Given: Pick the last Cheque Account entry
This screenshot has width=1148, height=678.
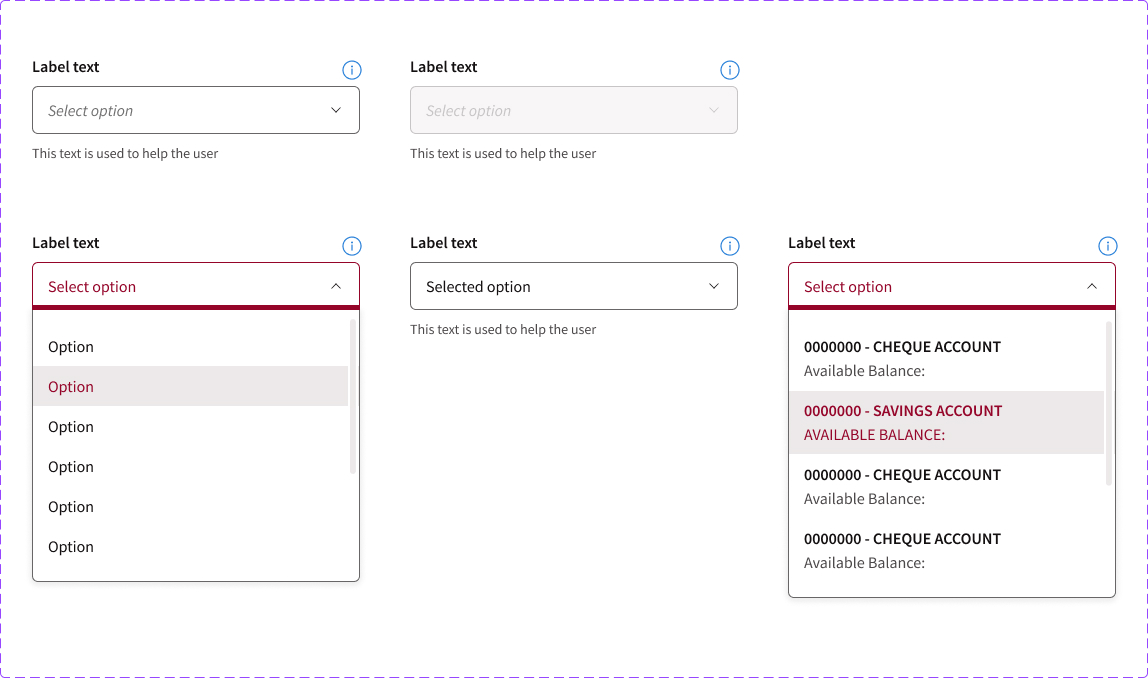Looking at the screenshot, I should tap(946, 550).
